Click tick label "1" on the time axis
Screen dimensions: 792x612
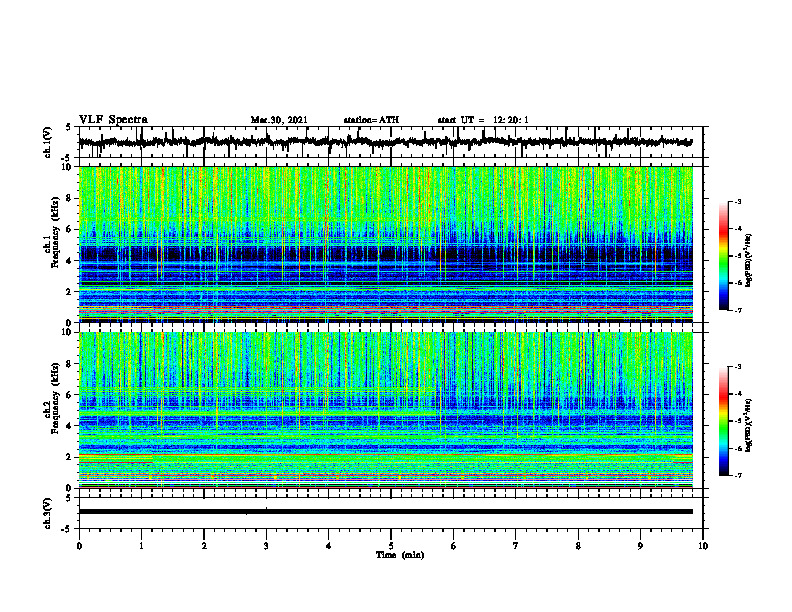[x=141, y=546]
